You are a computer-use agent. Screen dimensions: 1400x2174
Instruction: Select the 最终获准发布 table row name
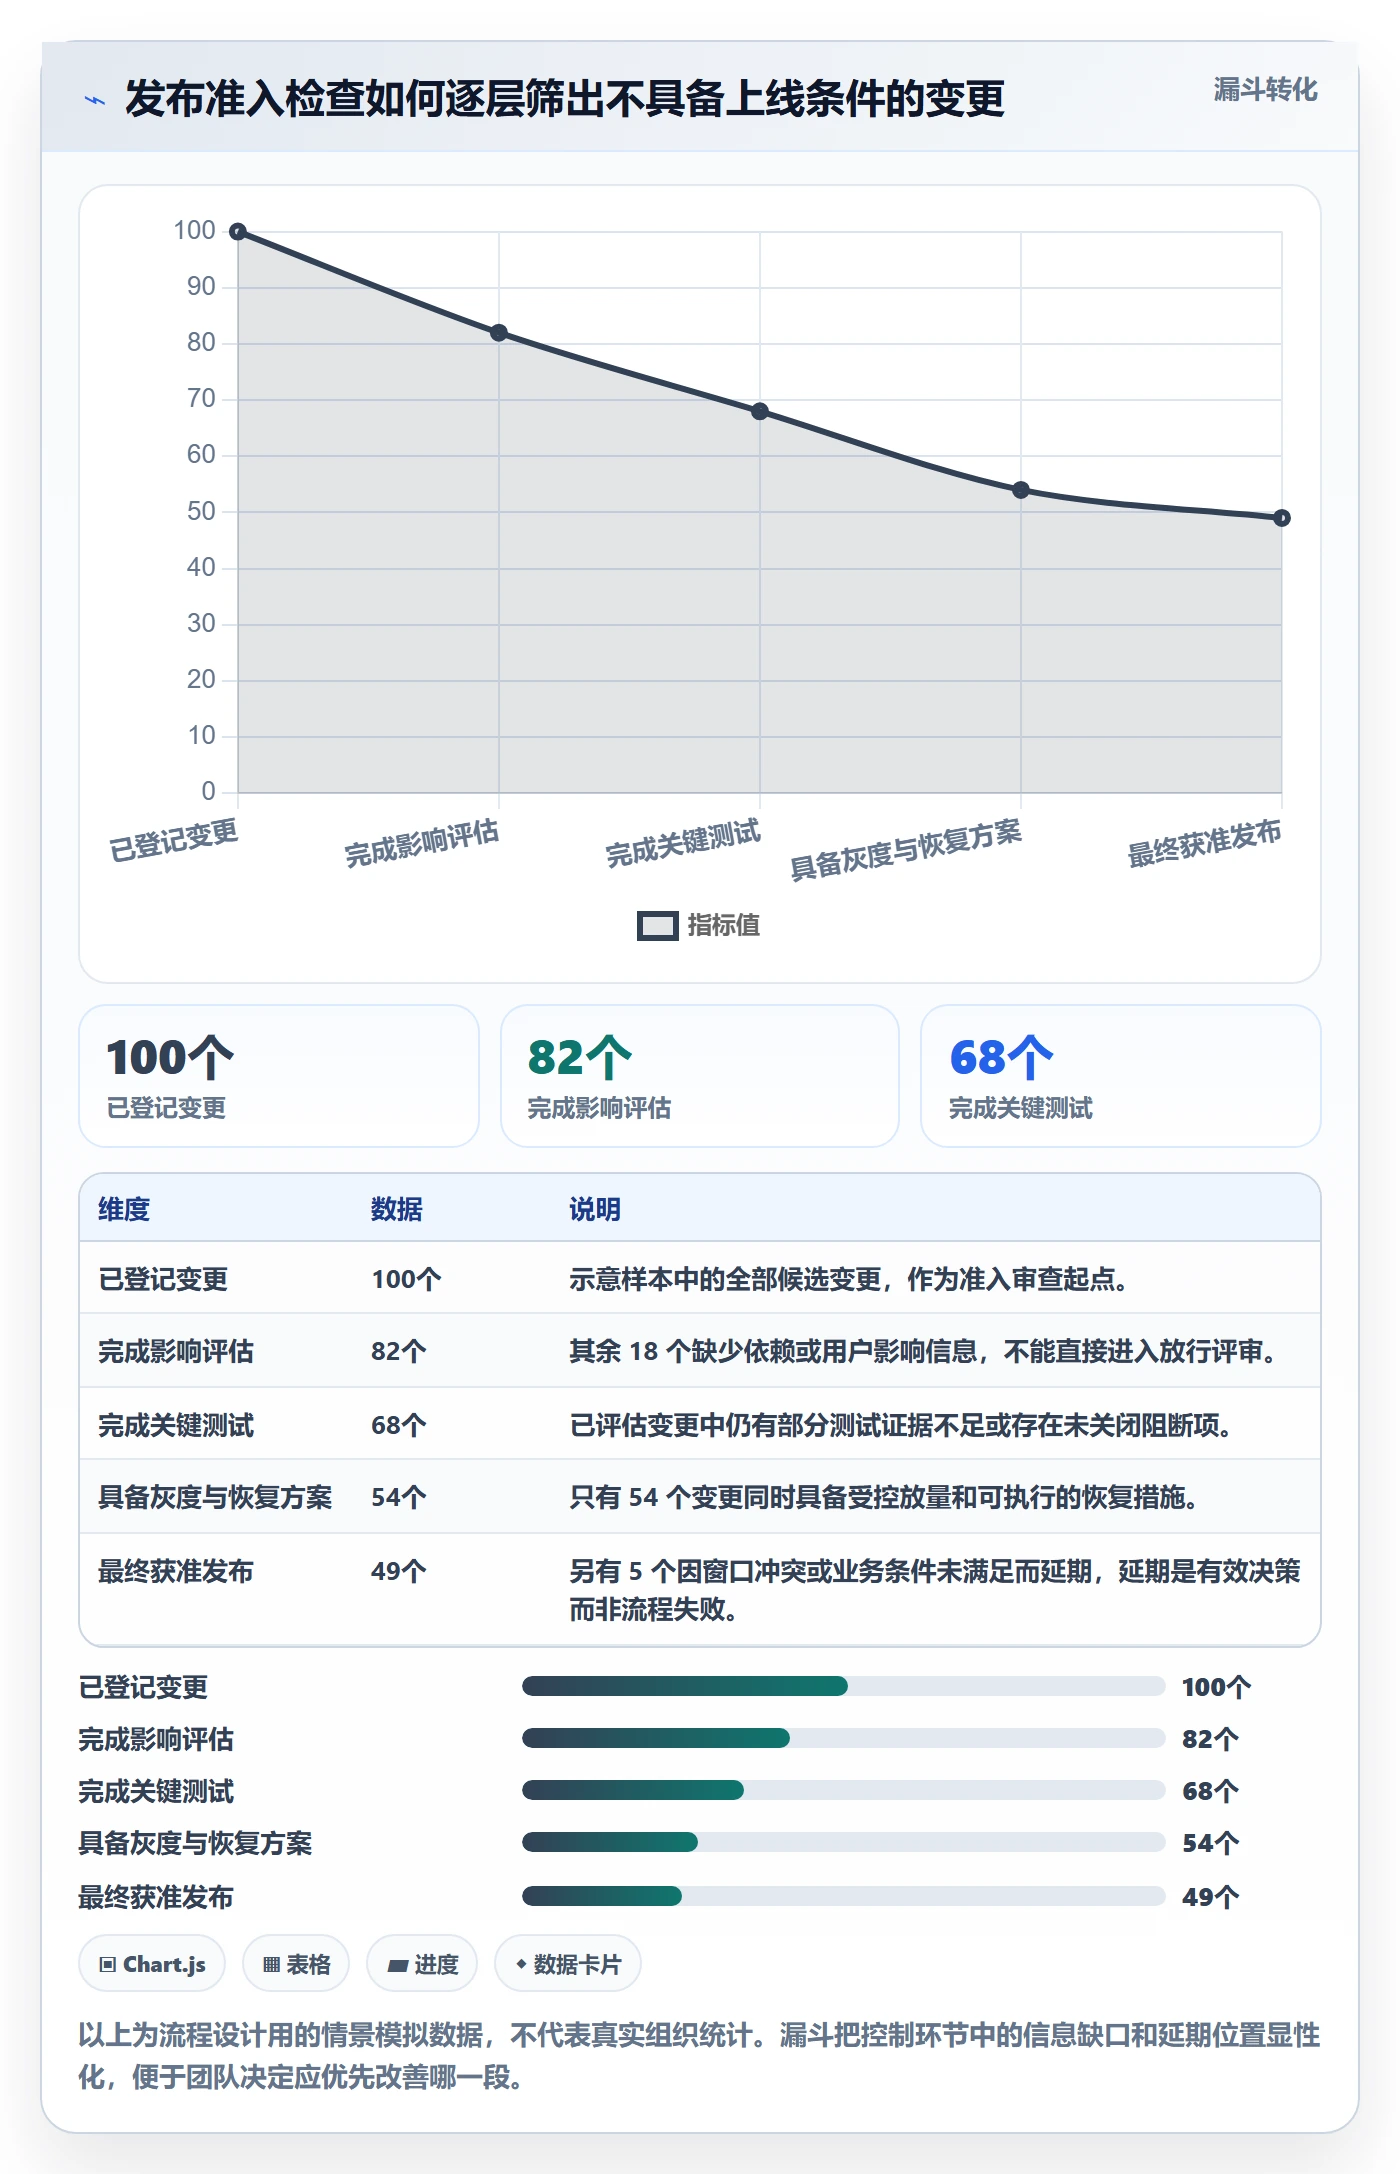[176, 1571]
